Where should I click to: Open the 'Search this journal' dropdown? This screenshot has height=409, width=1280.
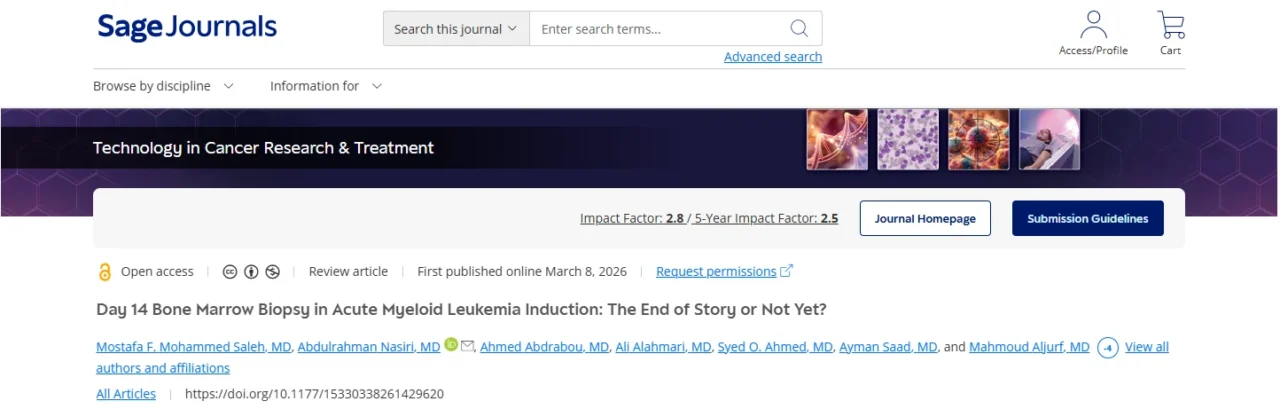[x=456, y=29]
